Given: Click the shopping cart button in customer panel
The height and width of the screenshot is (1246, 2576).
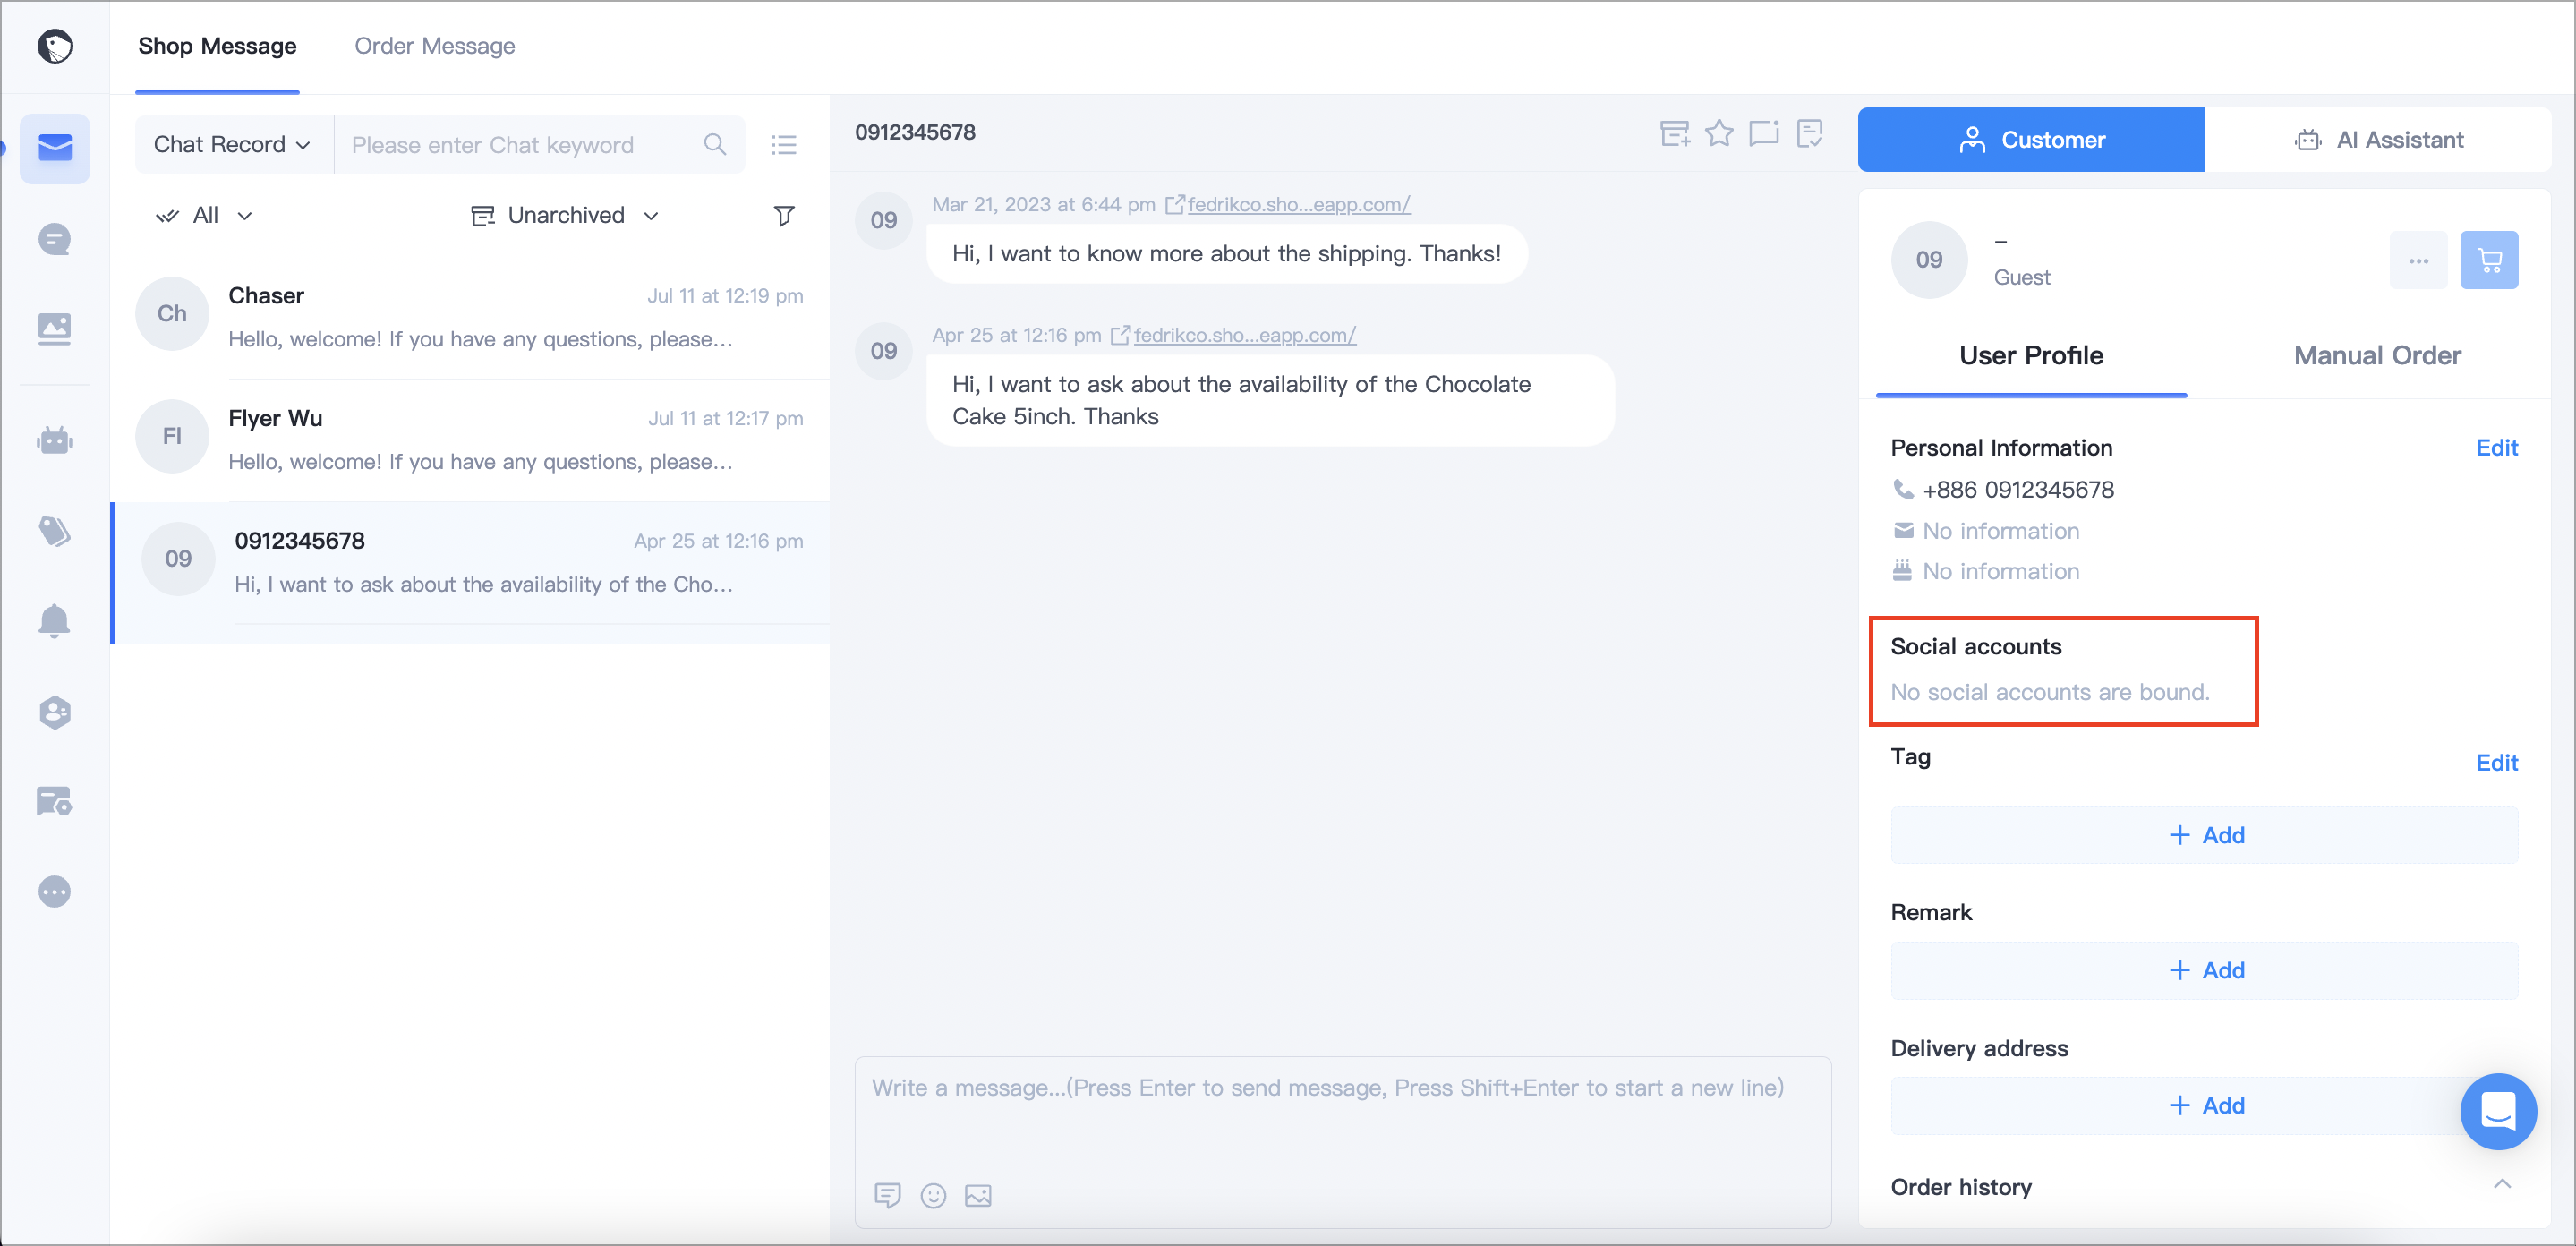Looking at the screenshot, I should (x=2489, y=260).
